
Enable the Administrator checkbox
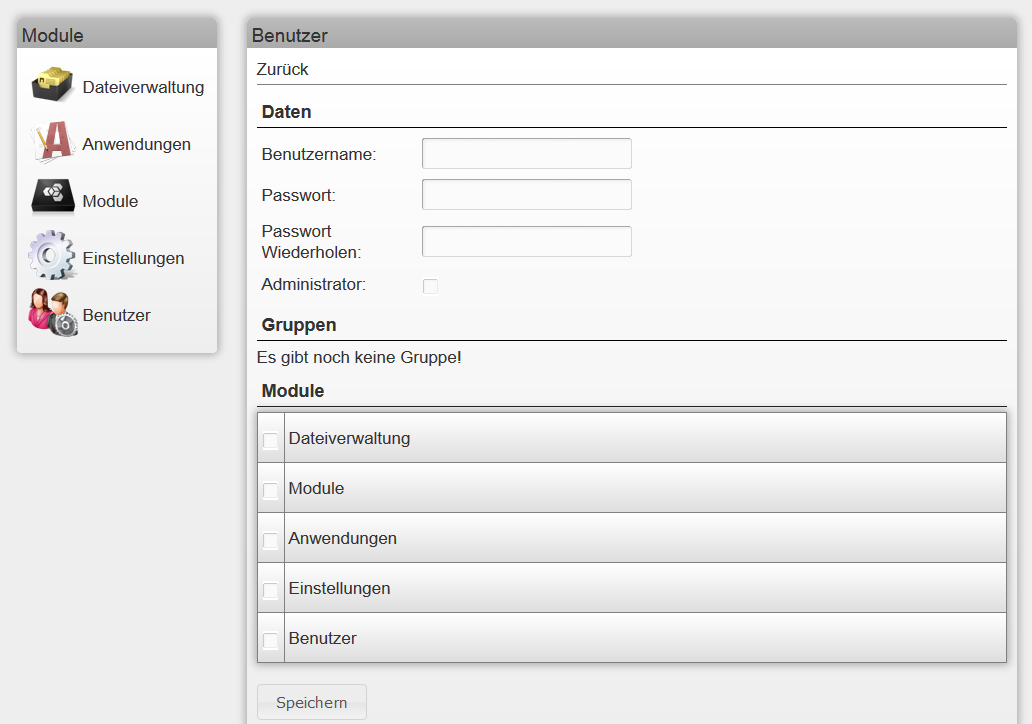[x=430, y=286]
